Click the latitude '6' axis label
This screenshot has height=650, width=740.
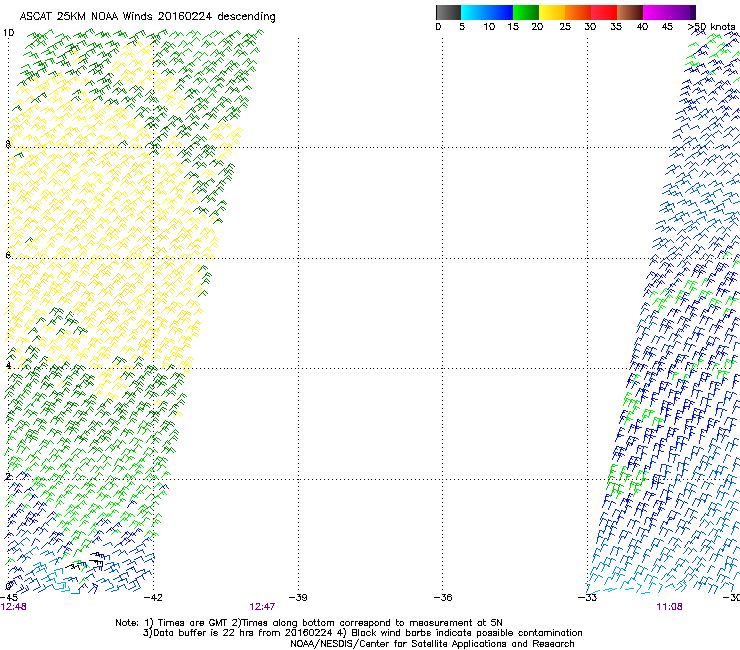coord(8,255)
